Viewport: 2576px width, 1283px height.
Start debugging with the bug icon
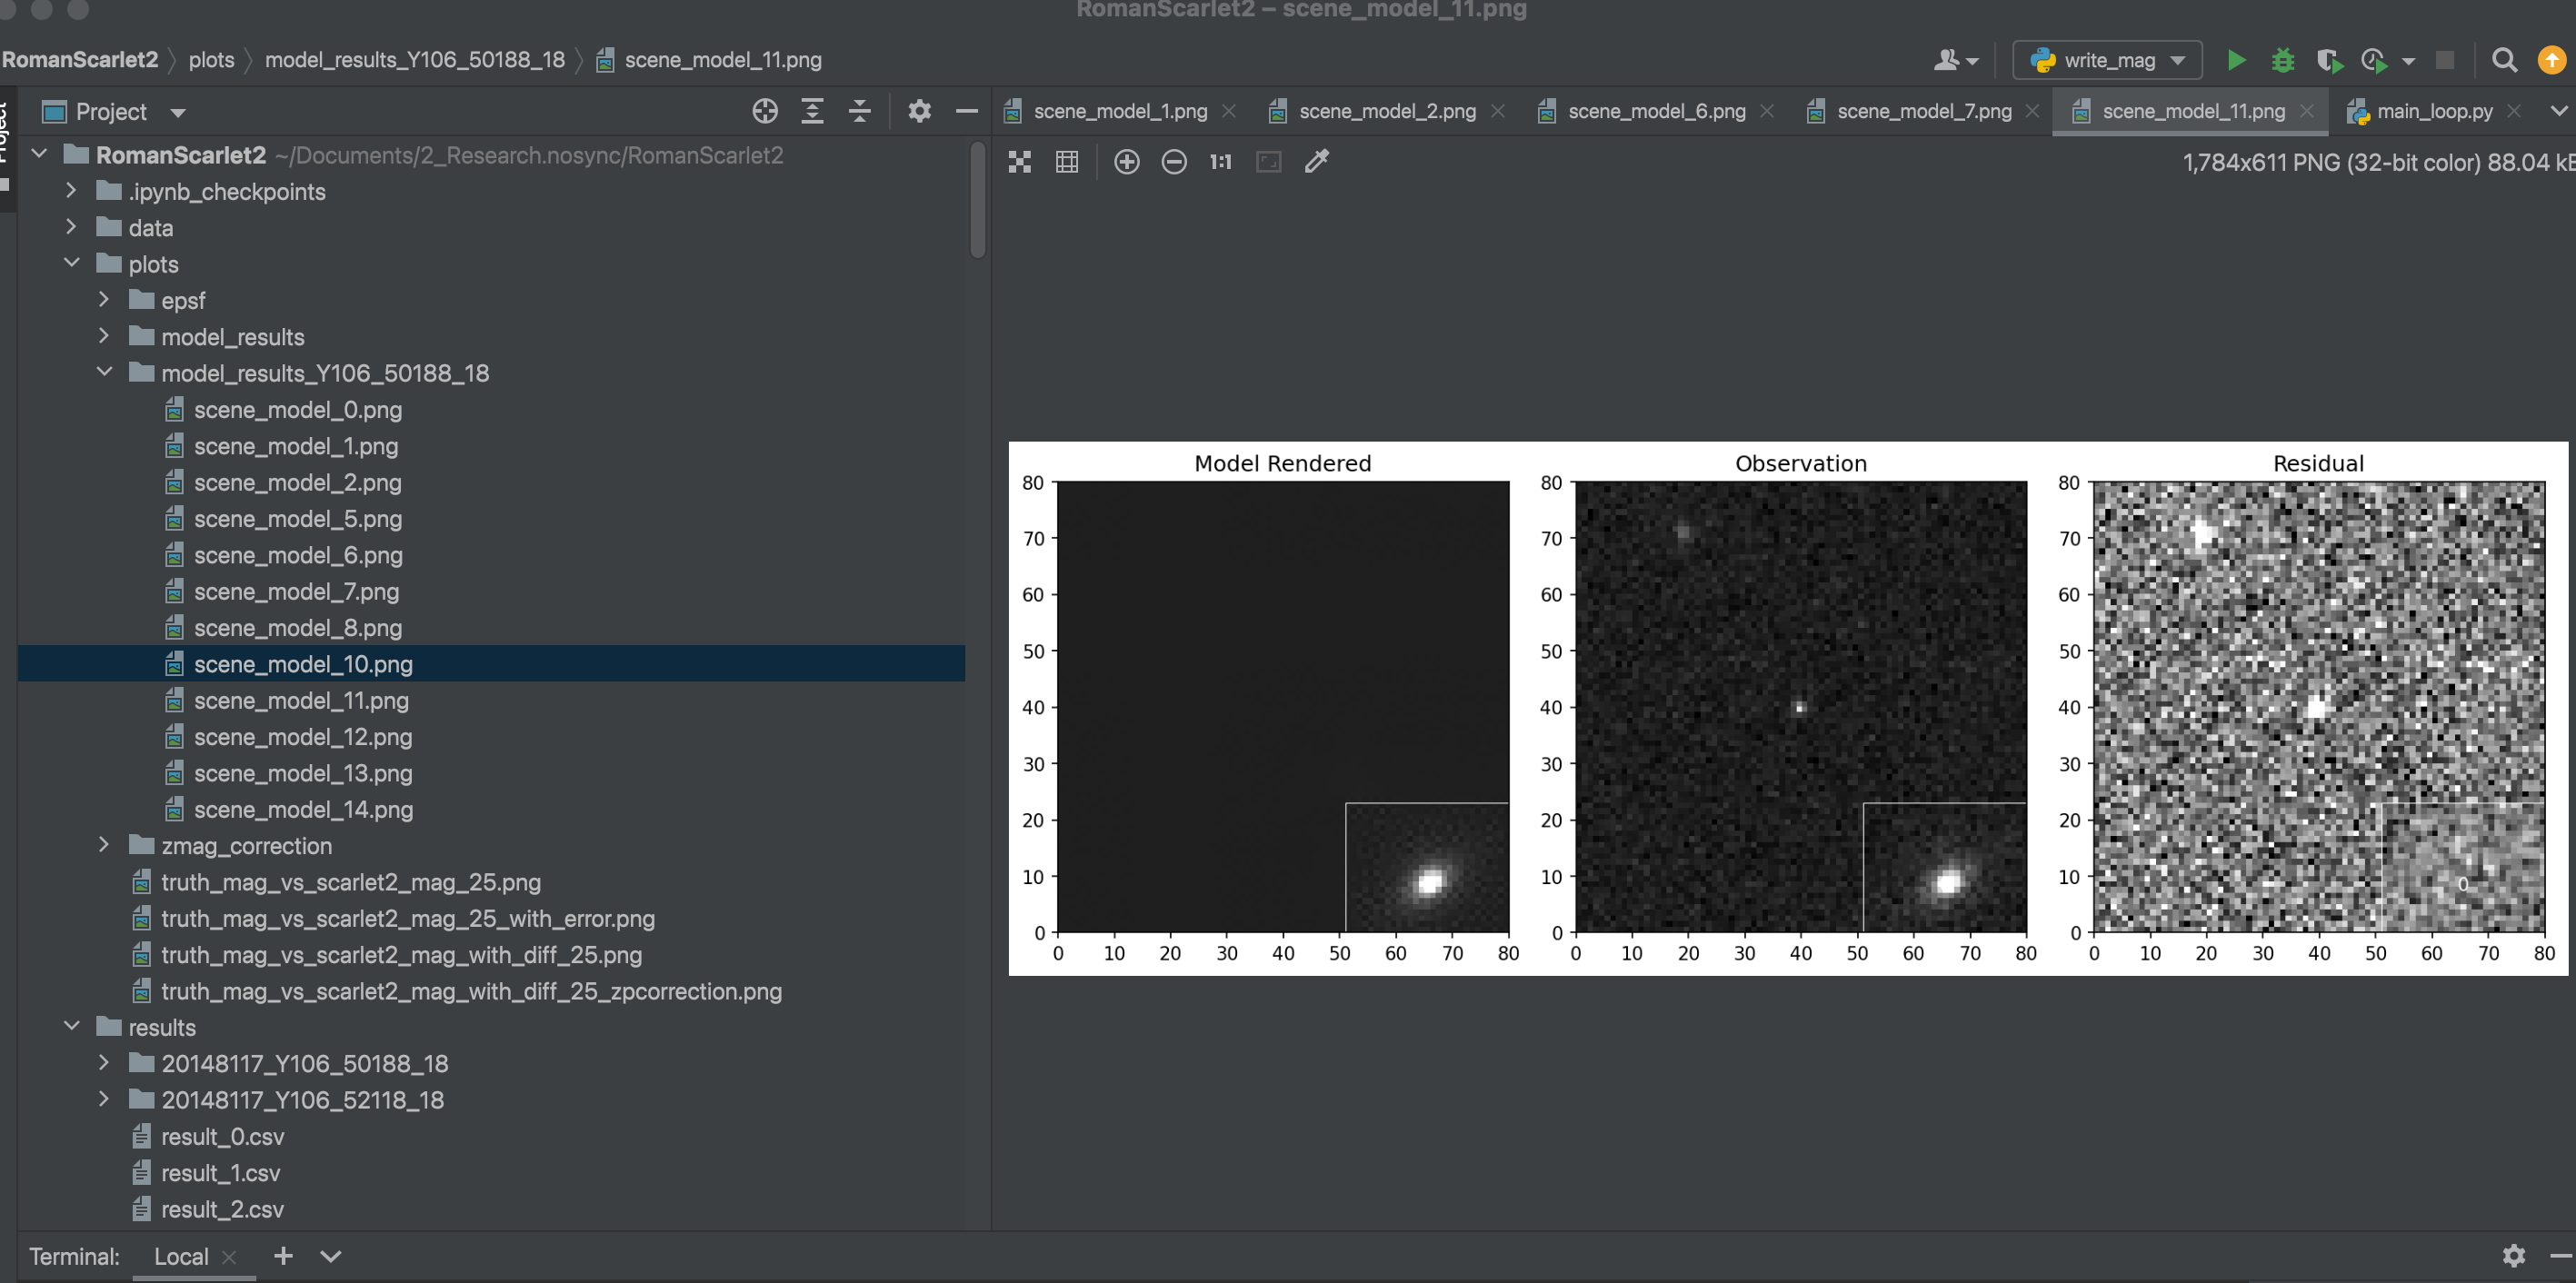point(2283,60)
